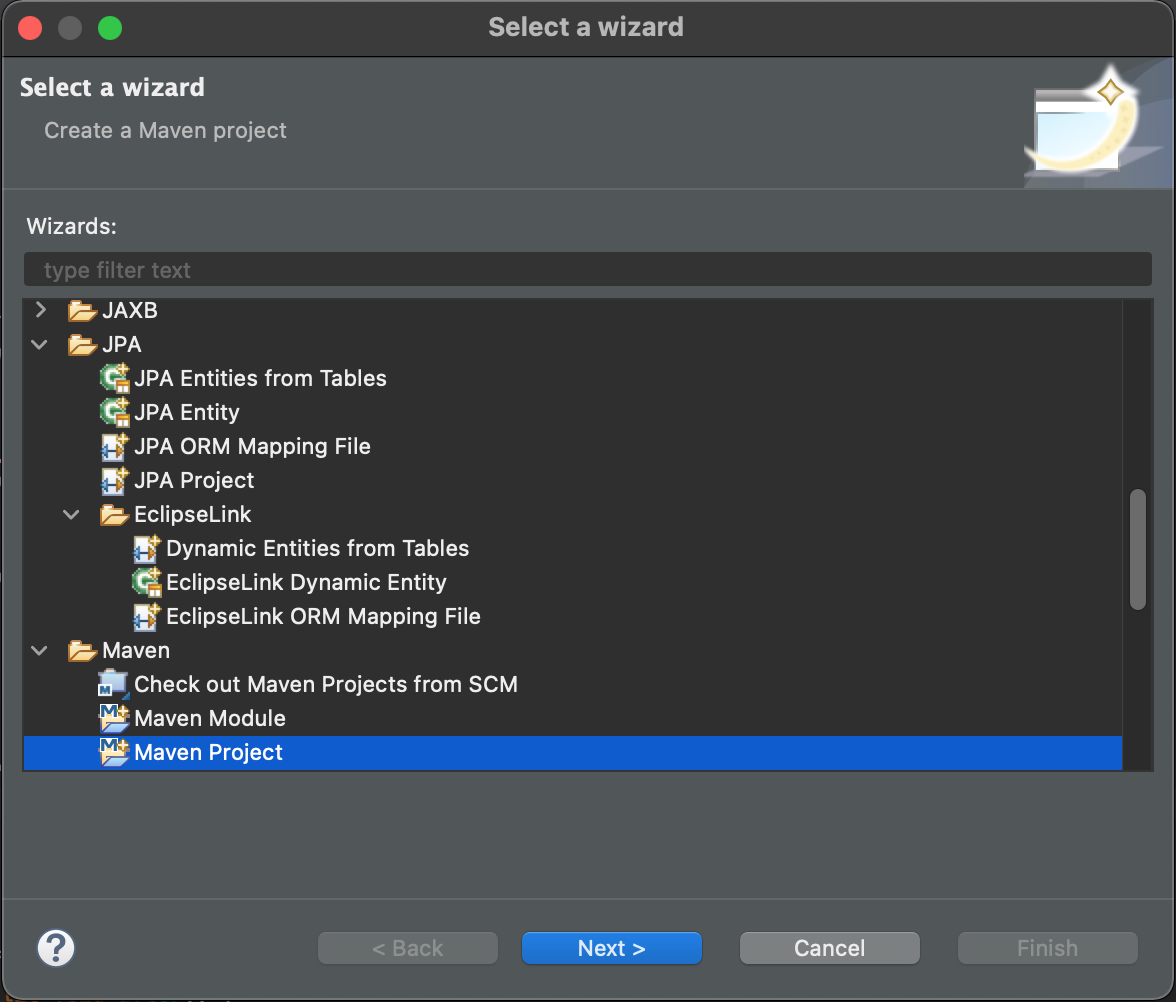
Task: Collapse the Maven tree node
Action: point(40,650)
